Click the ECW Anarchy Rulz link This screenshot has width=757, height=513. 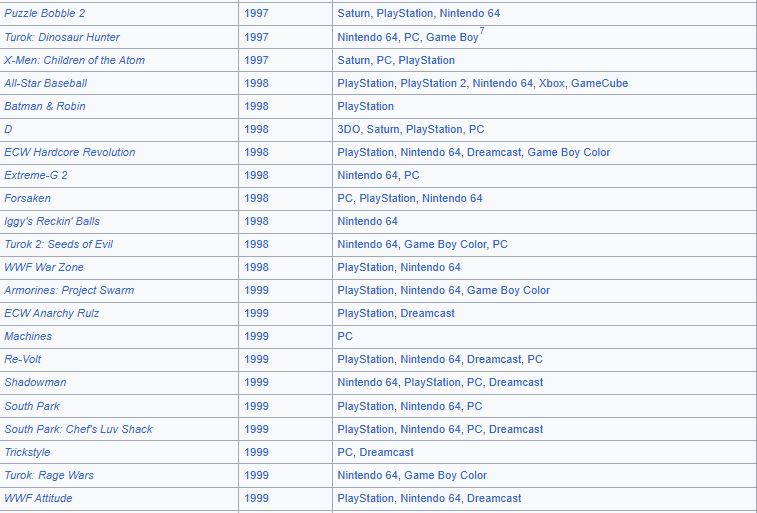tap(51, 313)
